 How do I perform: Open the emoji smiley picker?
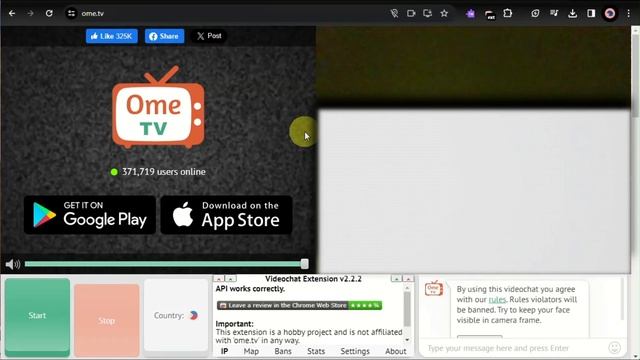[614, 348]
